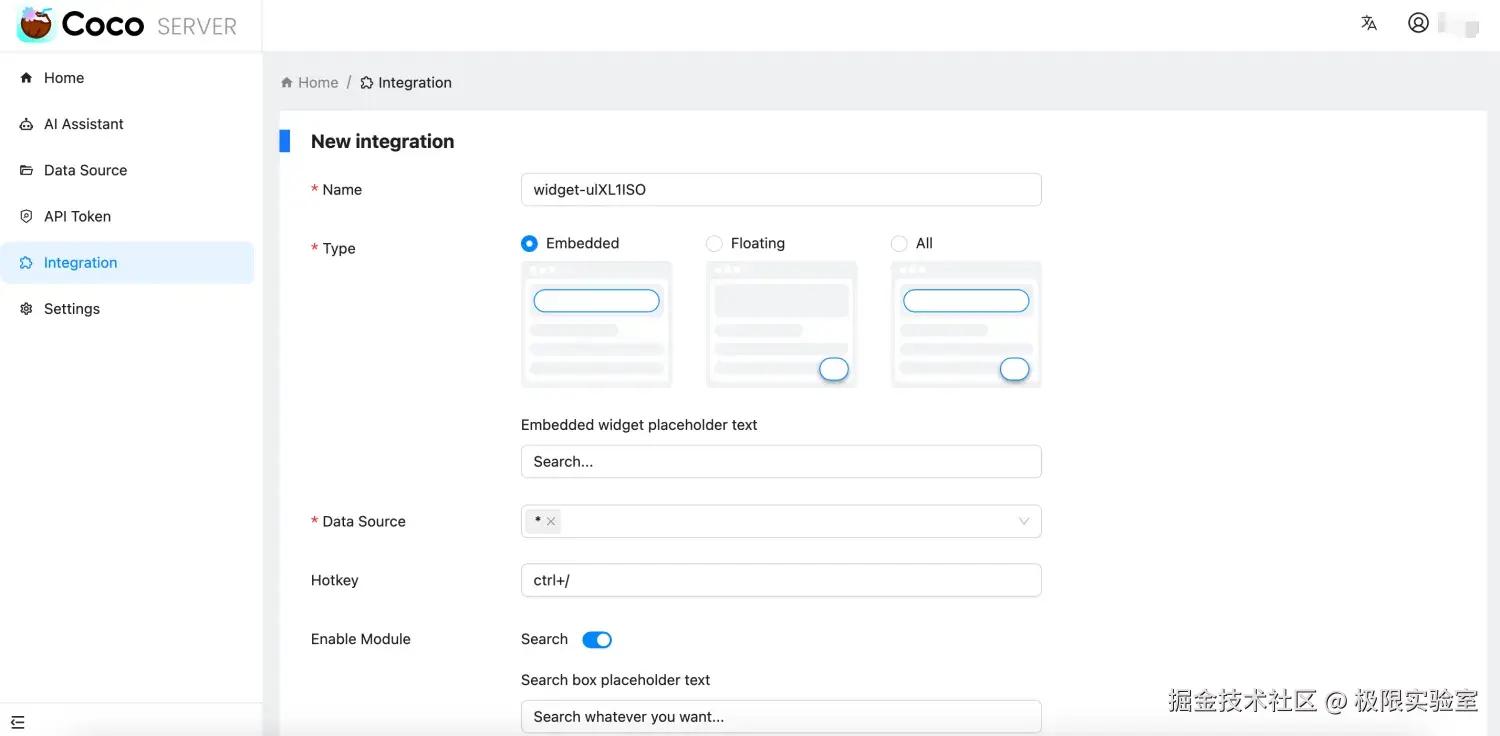Click the Name input field
1500x736 pixels.
coord(780,190)
